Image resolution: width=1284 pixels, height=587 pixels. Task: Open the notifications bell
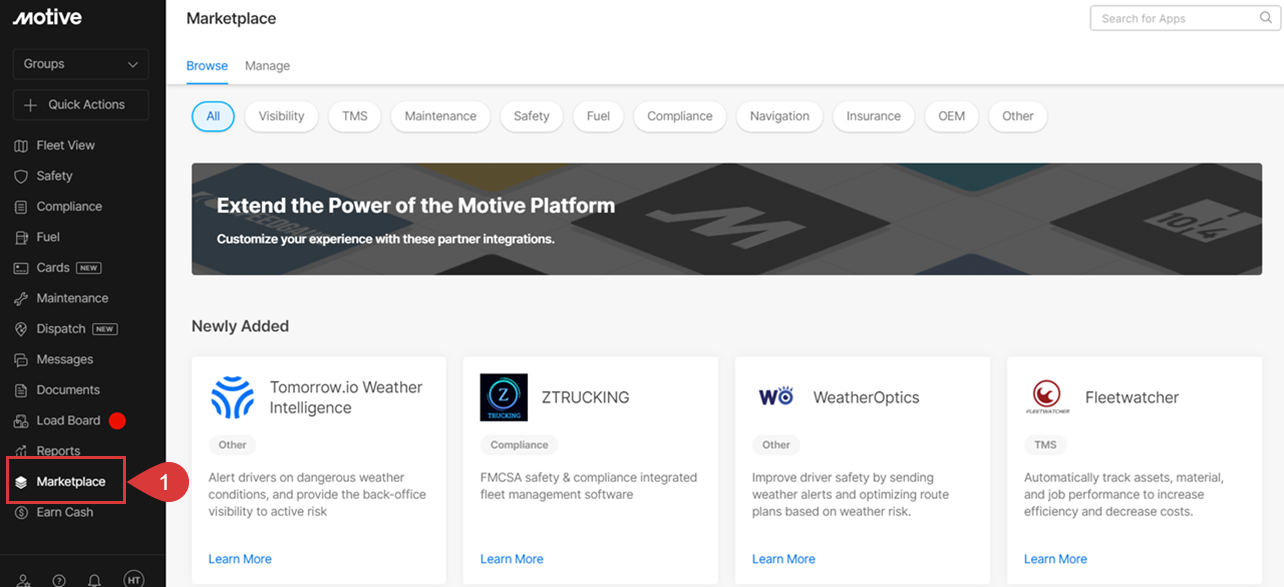coord(94,580)
